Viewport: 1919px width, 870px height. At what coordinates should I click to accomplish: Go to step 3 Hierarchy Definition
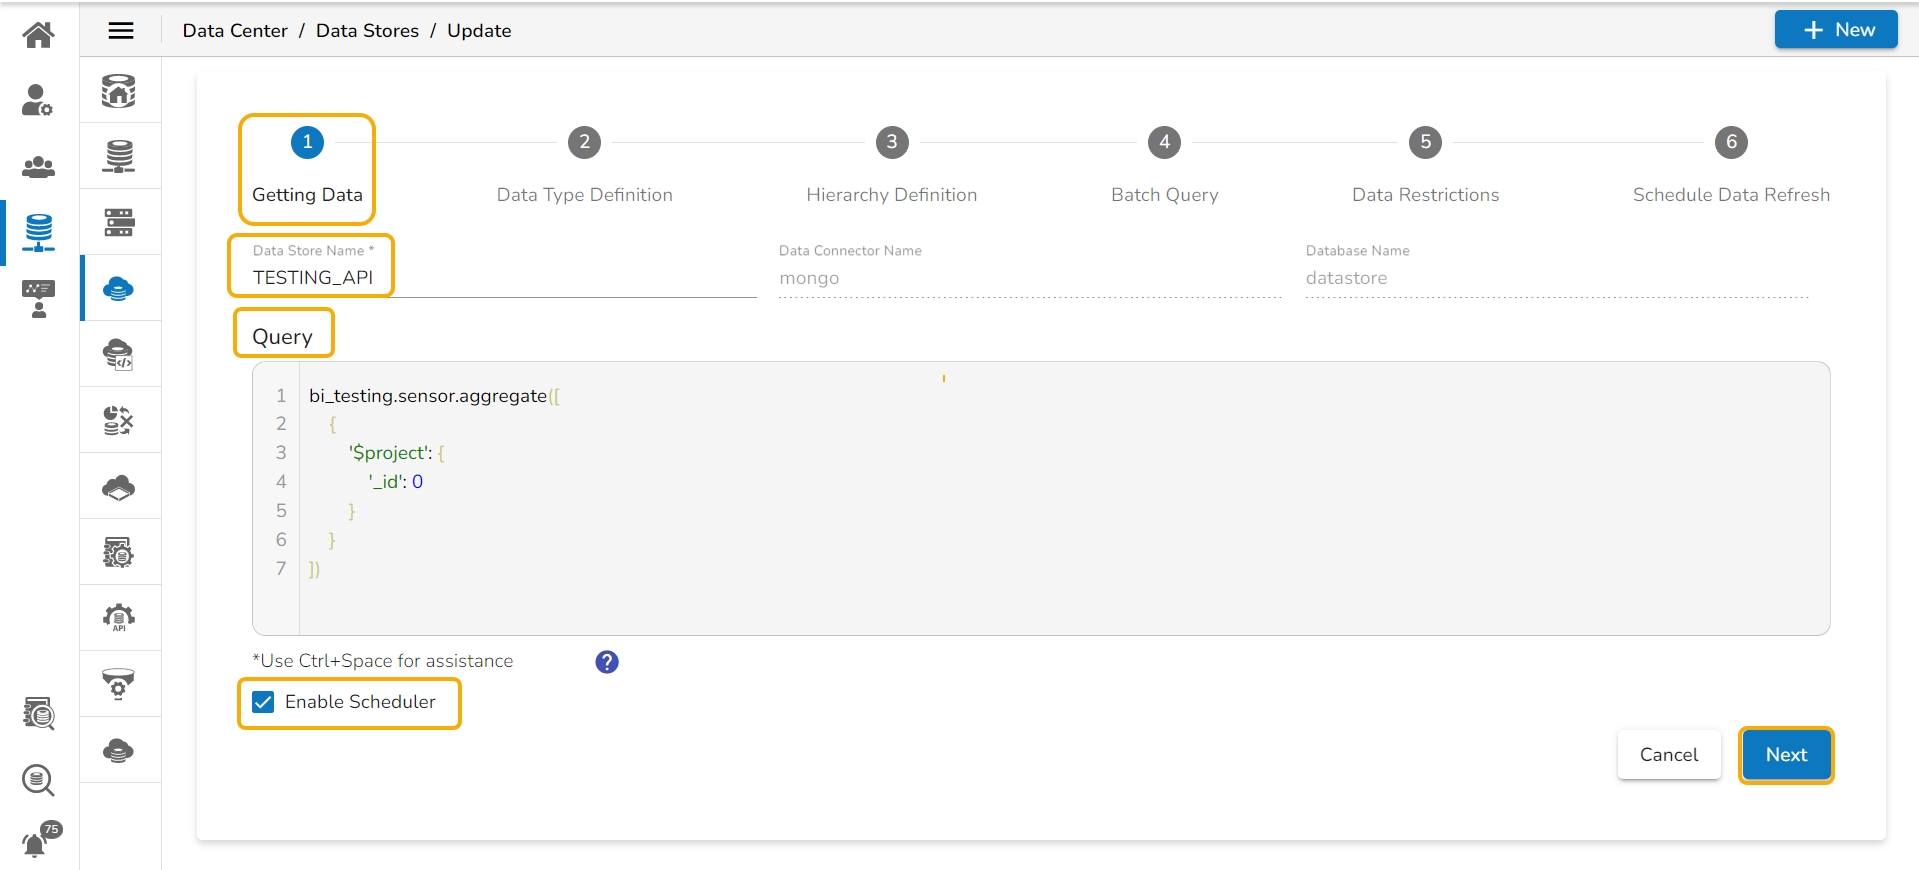point(892,167)
